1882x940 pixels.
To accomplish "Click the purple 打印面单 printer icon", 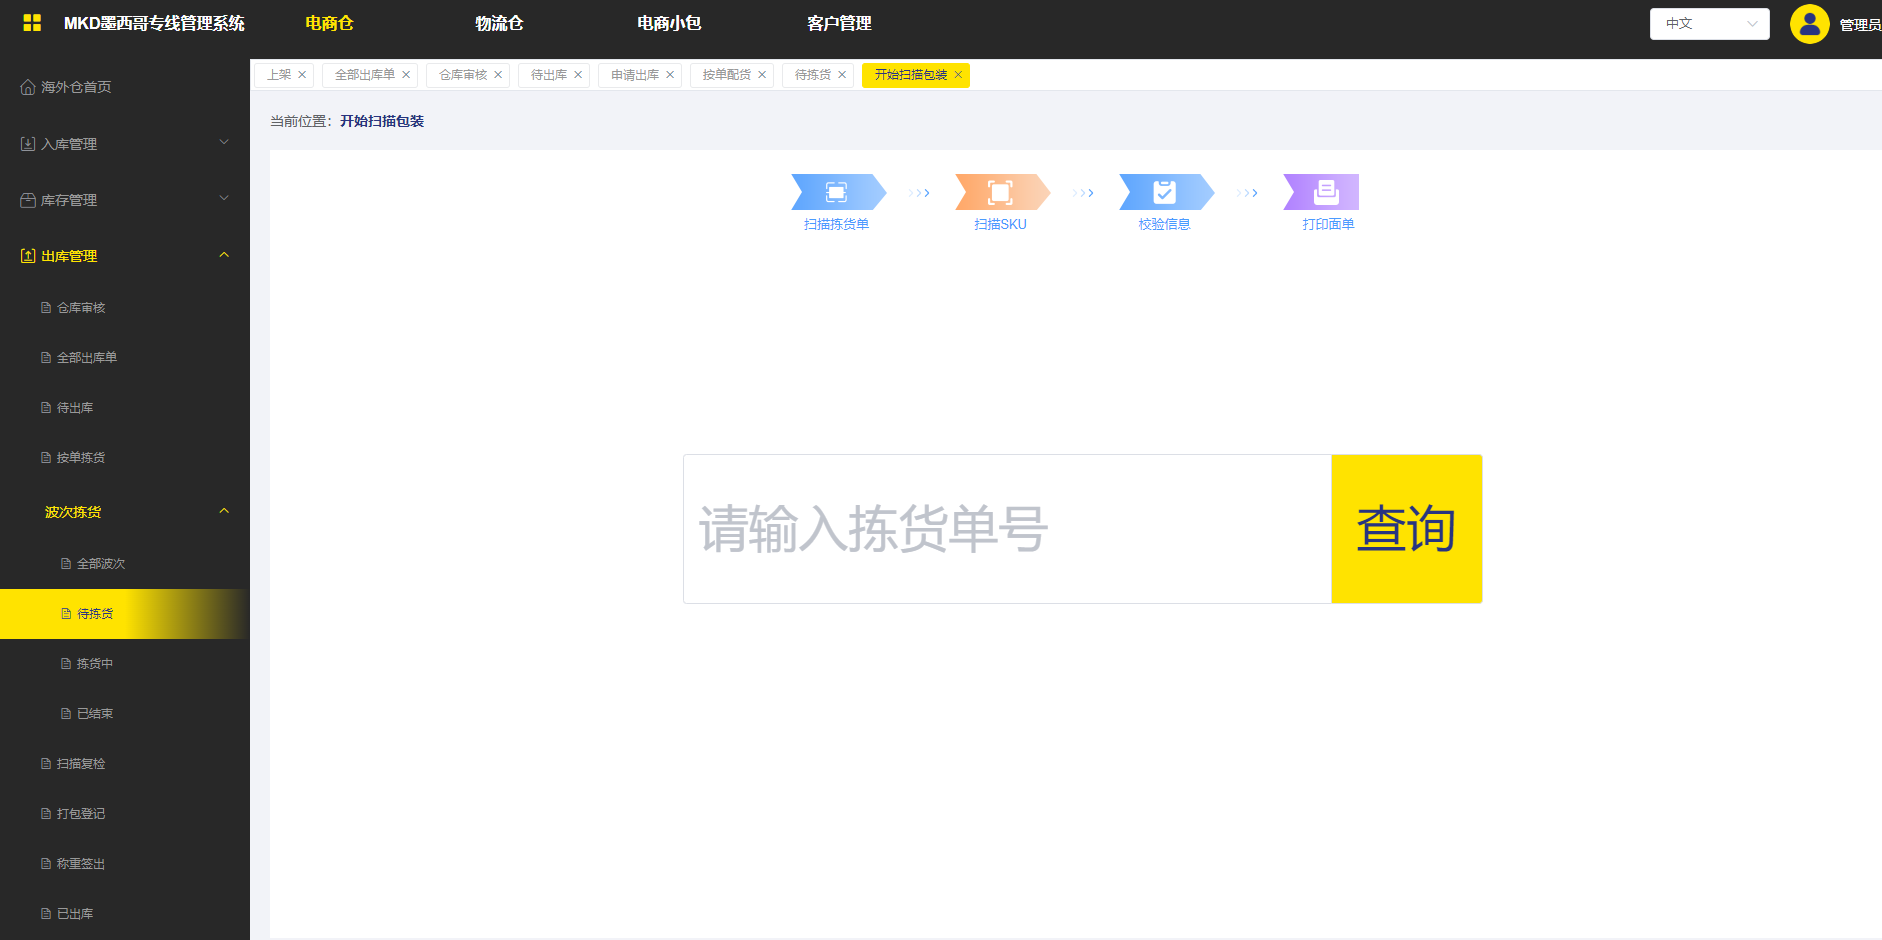I will 1326,192.
